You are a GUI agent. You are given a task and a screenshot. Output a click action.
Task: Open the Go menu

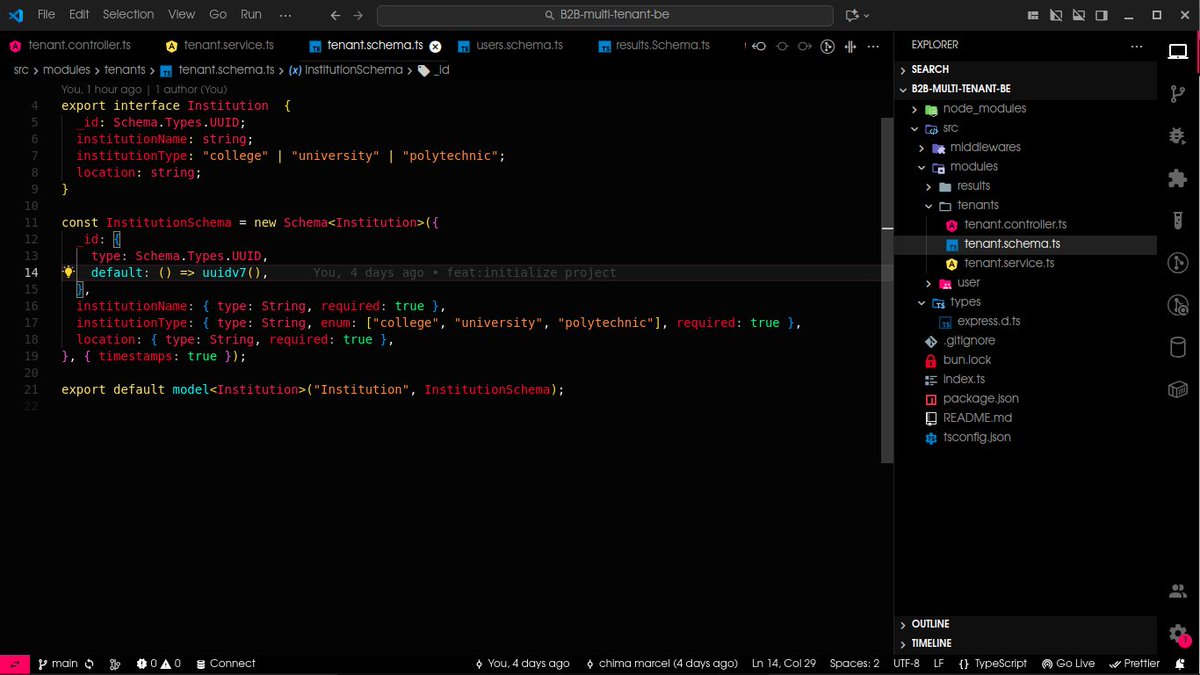218,15
